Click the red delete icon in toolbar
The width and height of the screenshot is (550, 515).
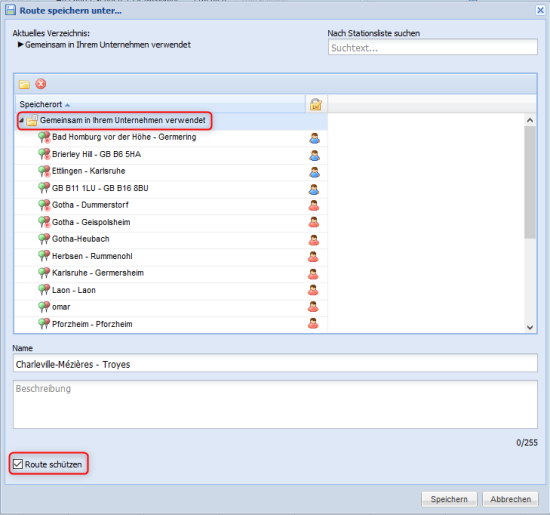point(41,84)
